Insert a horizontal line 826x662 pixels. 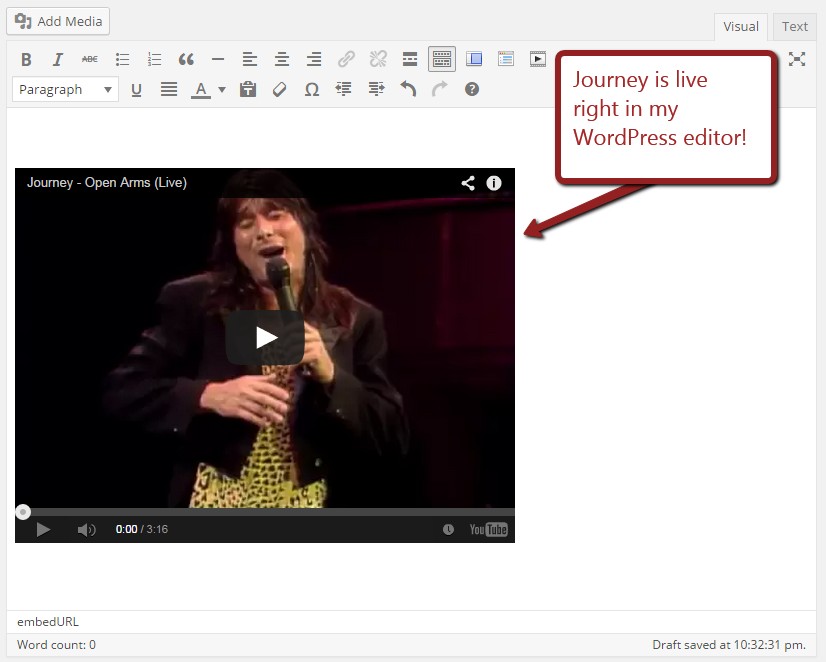click(x=218, y=60)
